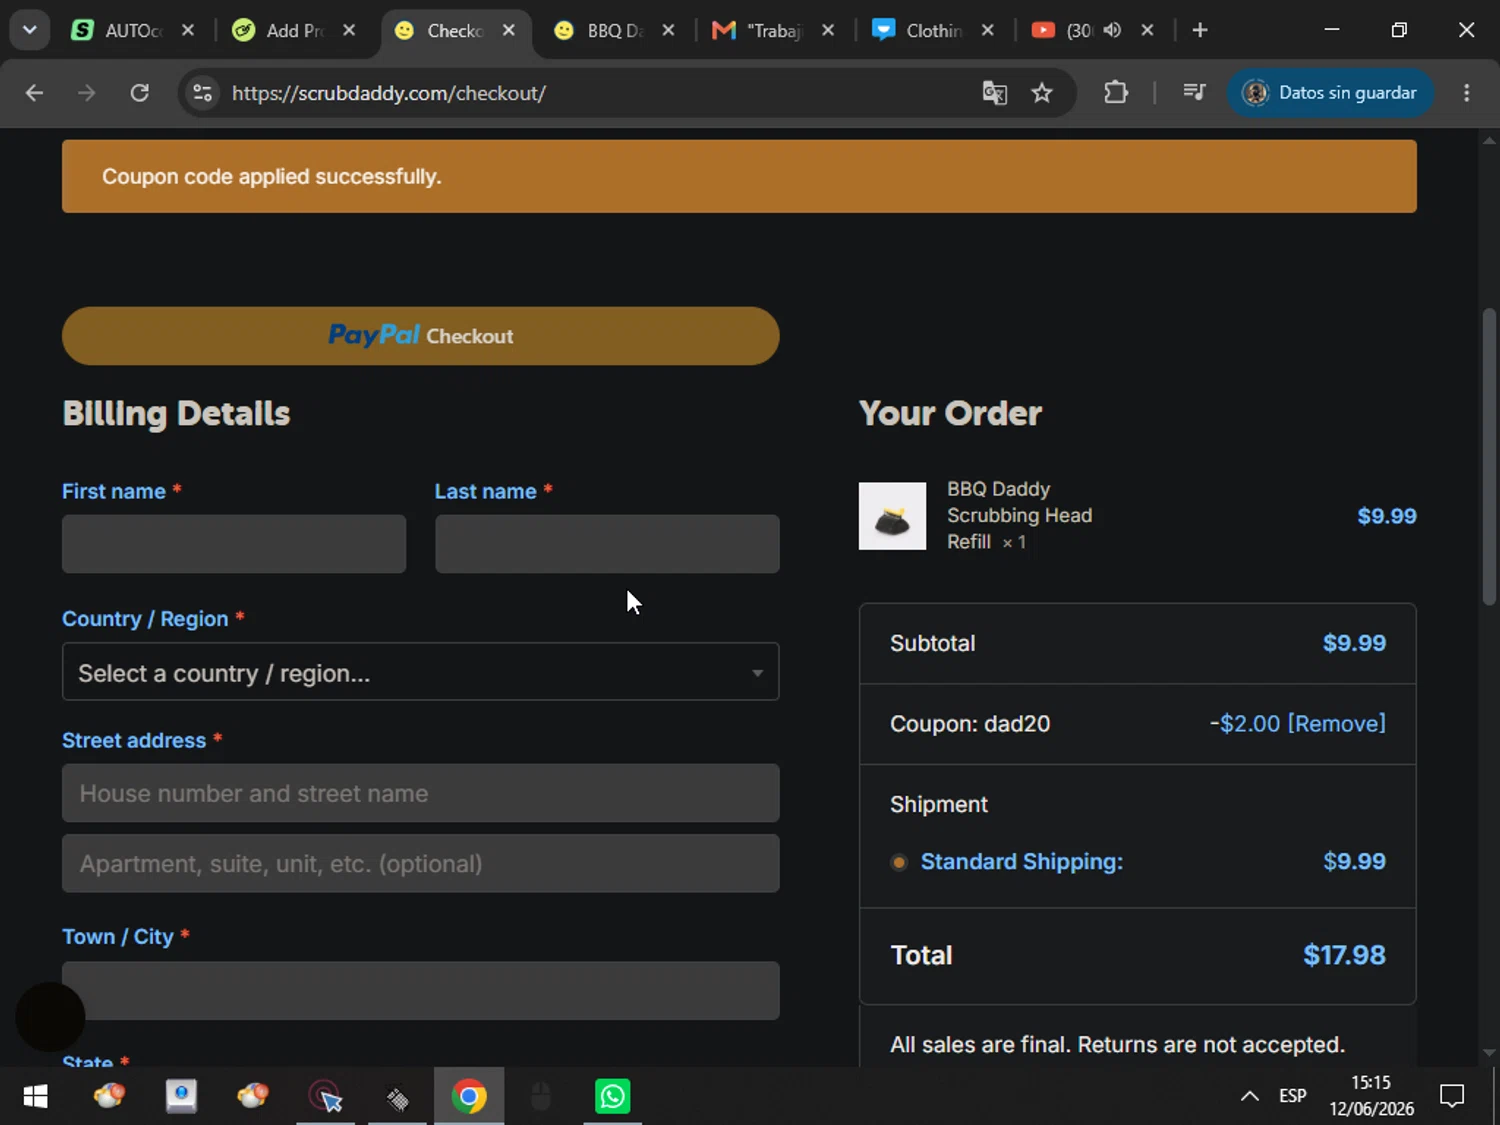Go back to the previous page
Screen dimensions: 1500x1125
[x=34, y=93]
